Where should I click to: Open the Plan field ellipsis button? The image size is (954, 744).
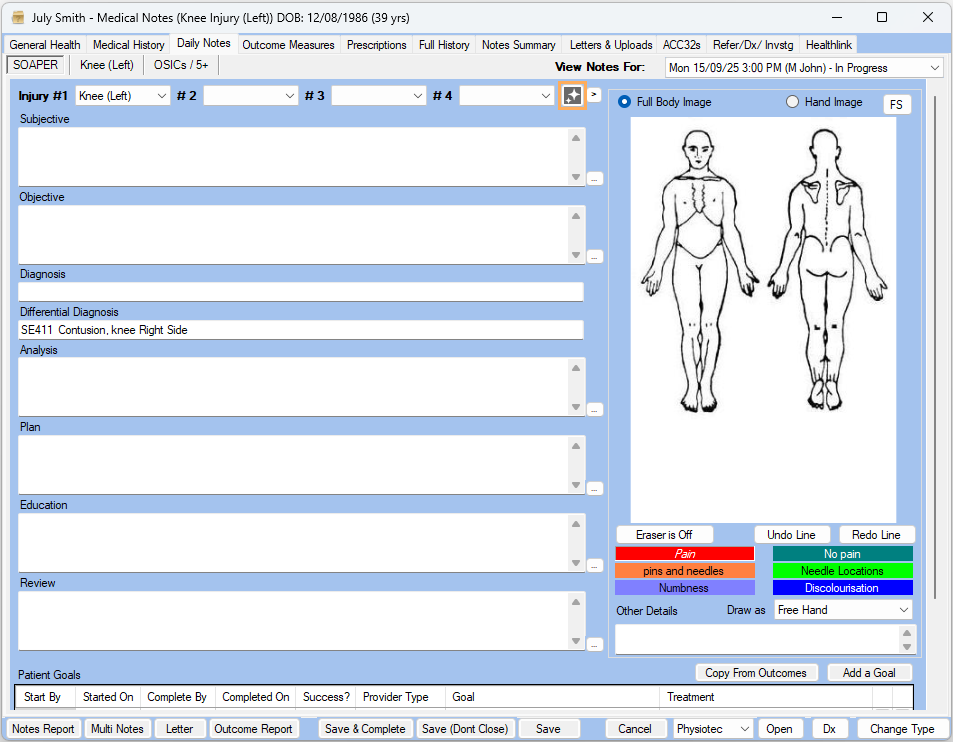595,487
